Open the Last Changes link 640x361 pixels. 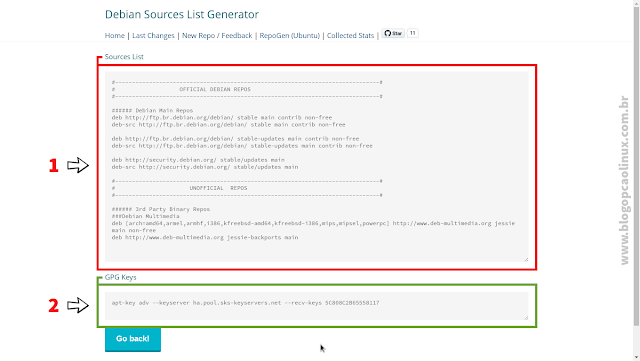point(153,36)
